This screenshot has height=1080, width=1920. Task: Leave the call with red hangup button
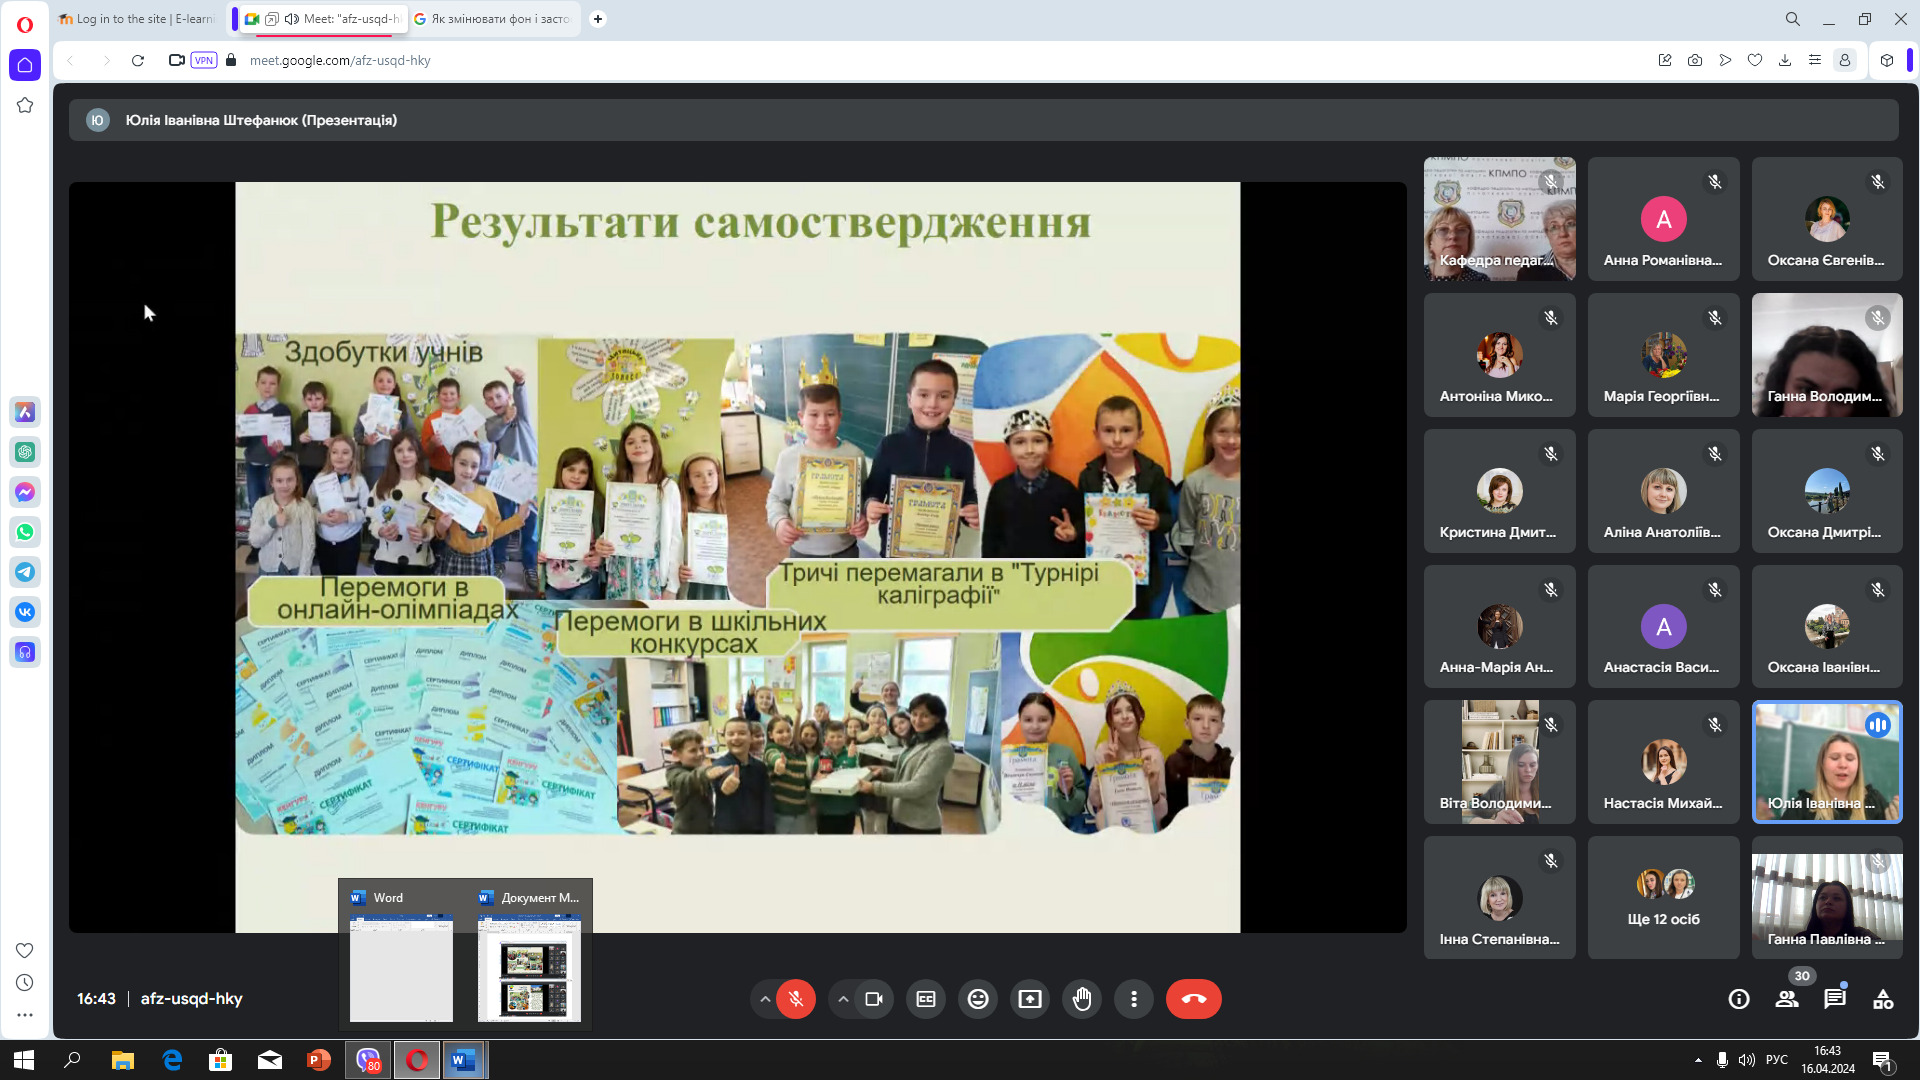point(1194,999)
